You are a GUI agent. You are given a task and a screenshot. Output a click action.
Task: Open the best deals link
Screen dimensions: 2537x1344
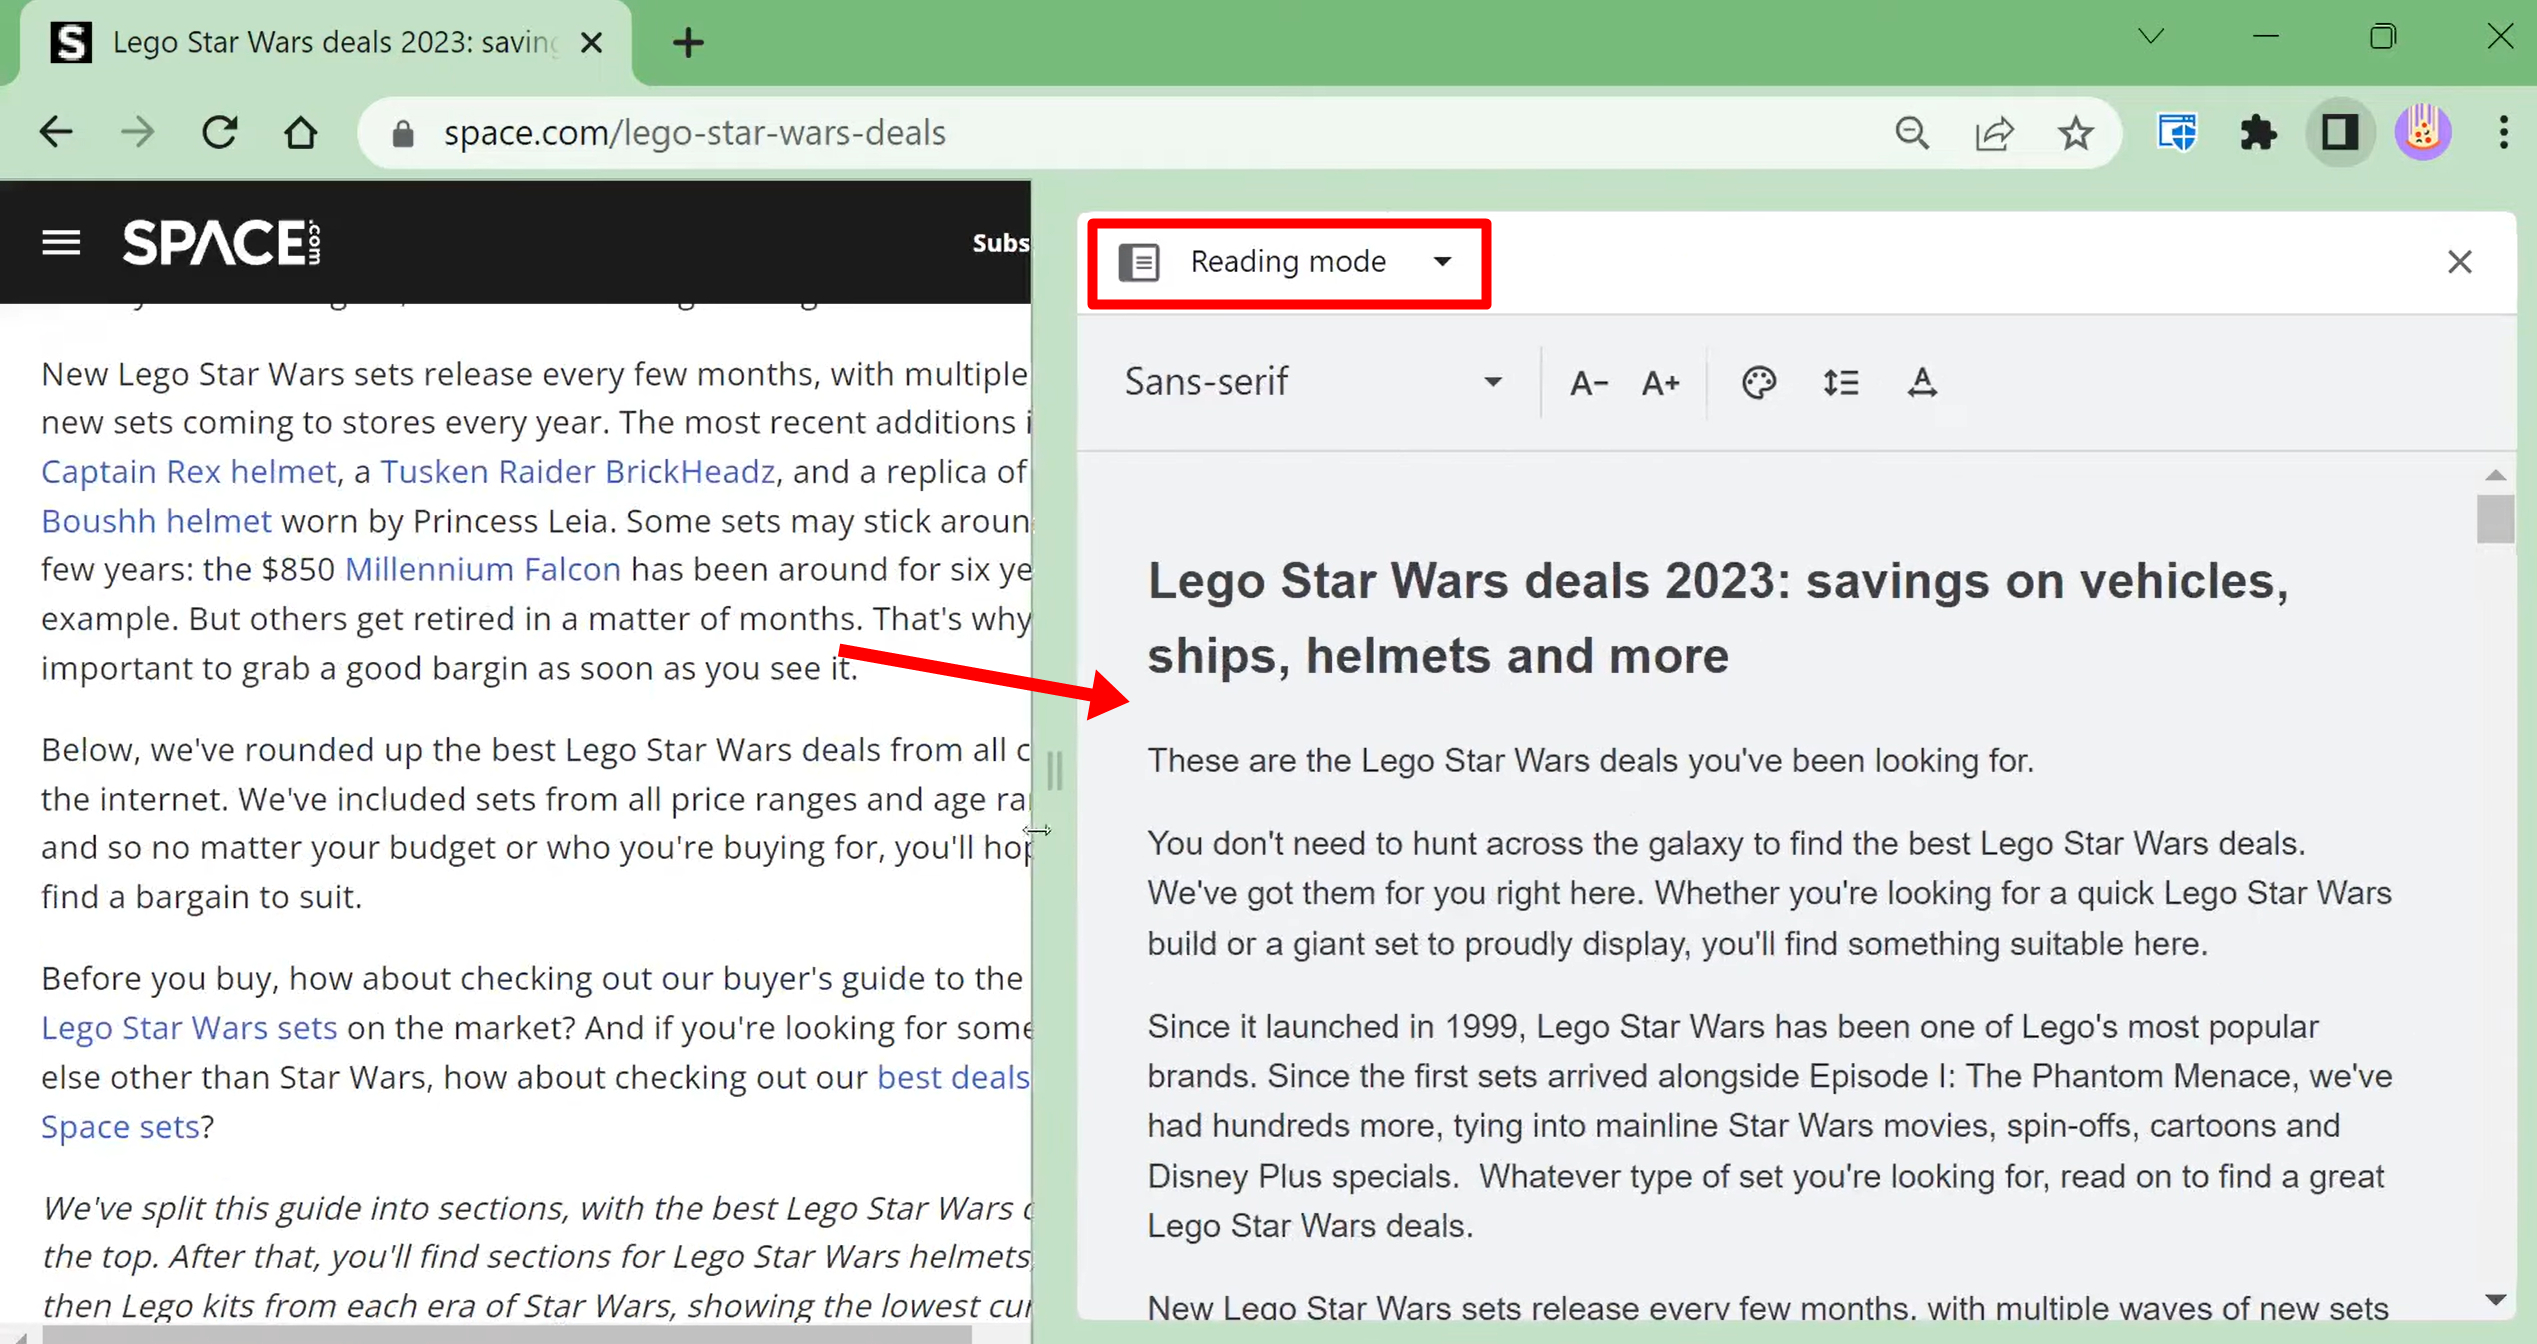[953, 1077]
